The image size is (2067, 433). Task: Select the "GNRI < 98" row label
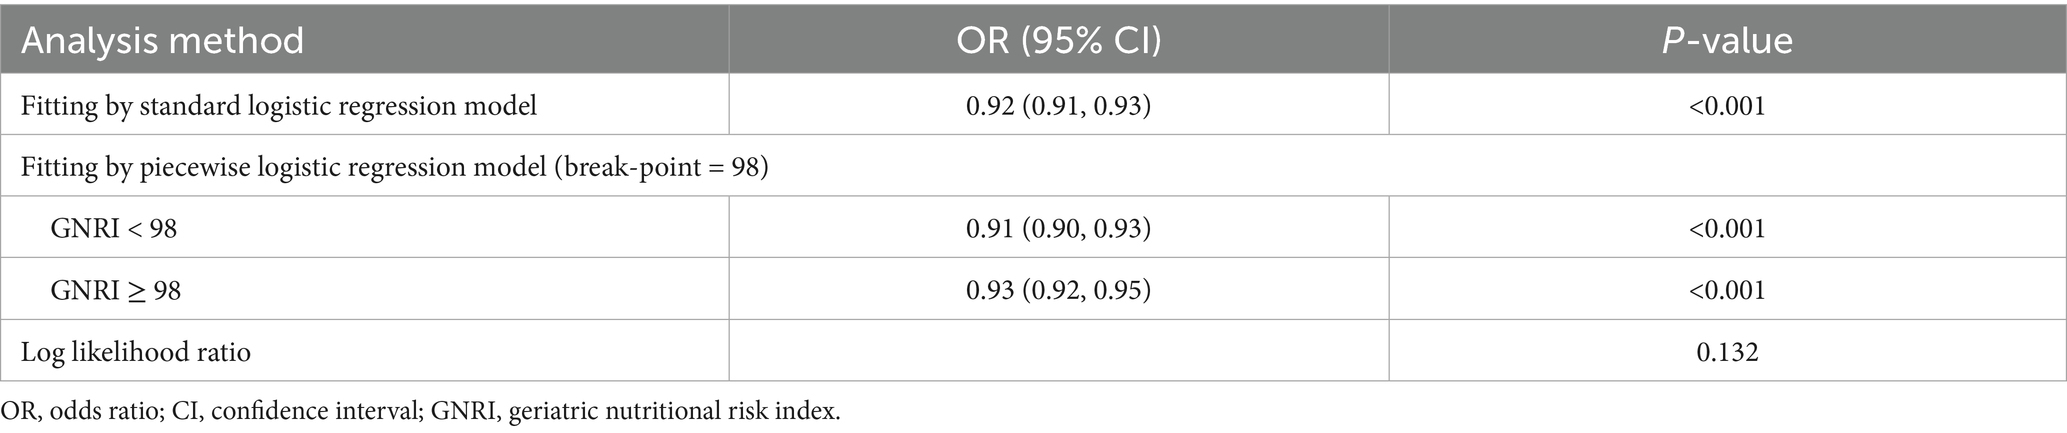point(114,229)
